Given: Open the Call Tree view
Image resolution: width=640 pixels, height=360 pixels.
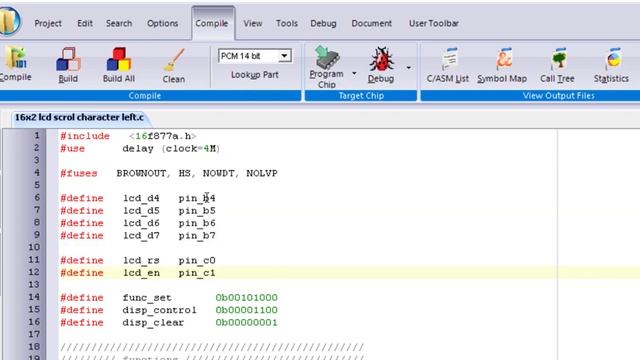Looking at the screenshot, I should pos(559,59).
